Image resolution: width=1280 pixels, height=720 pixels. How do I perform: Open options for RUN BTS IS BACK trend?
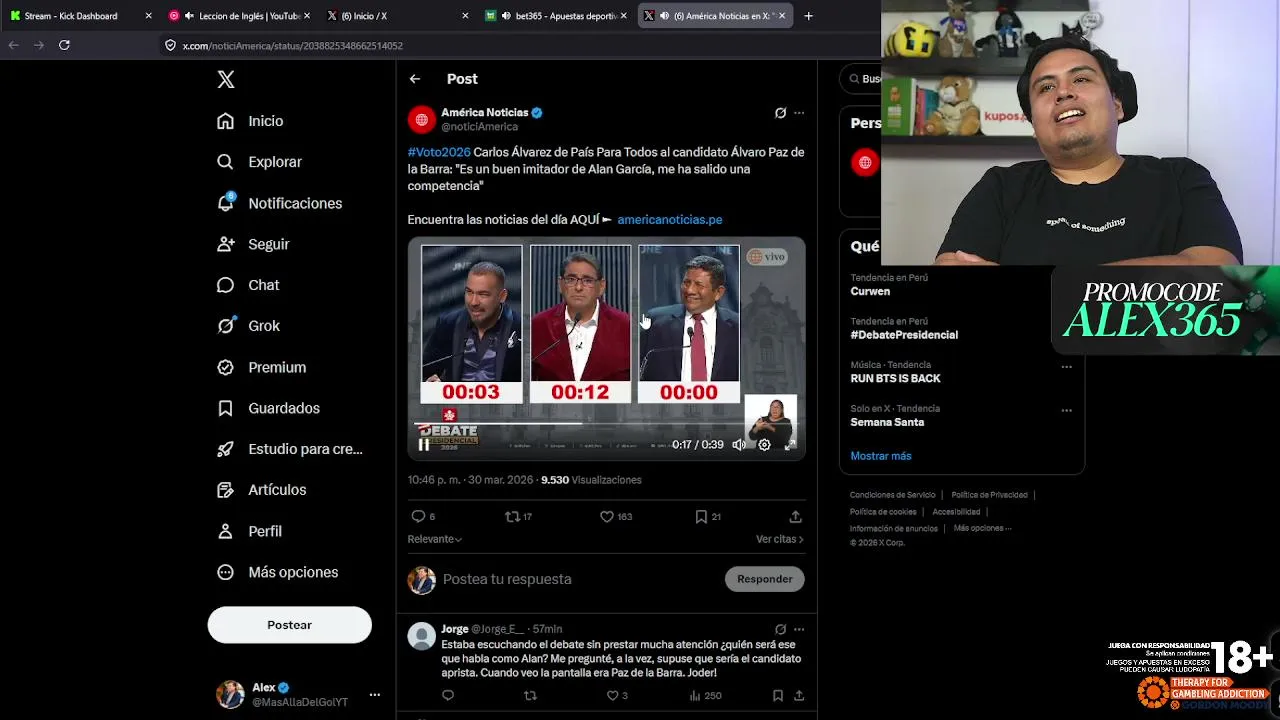pyautogui.click(x=1066, y=367)
